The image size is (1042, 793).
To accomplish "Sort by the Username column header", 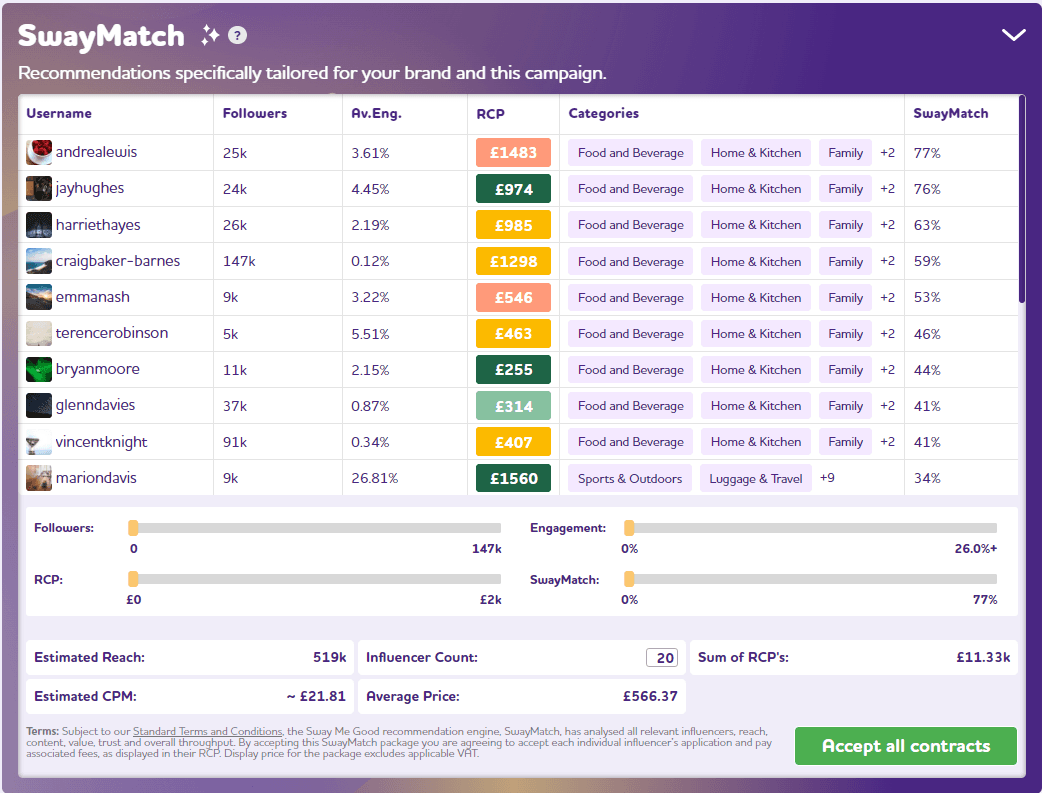I will click(x=59, y=113).
